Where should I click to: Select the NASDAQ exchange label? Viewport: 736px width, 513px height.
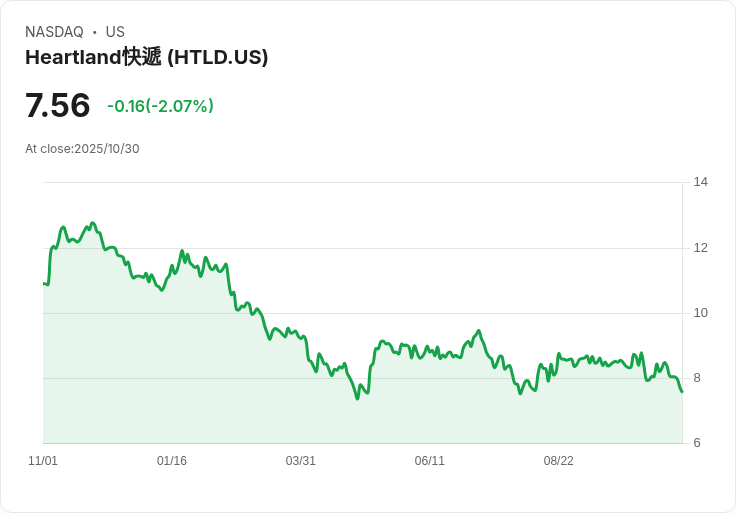(x=54, y=32)
